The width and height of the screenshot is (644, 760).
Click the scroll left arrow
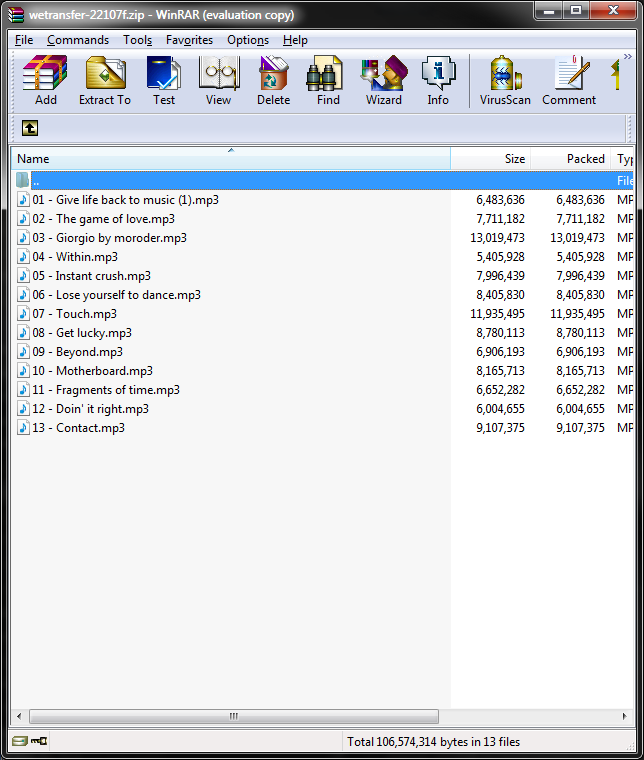[x=19, y=716]
